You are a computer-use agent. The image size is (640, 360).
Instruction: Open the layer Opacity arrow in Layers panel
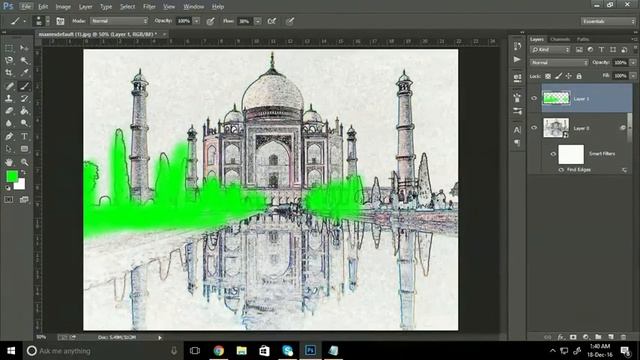633,62
